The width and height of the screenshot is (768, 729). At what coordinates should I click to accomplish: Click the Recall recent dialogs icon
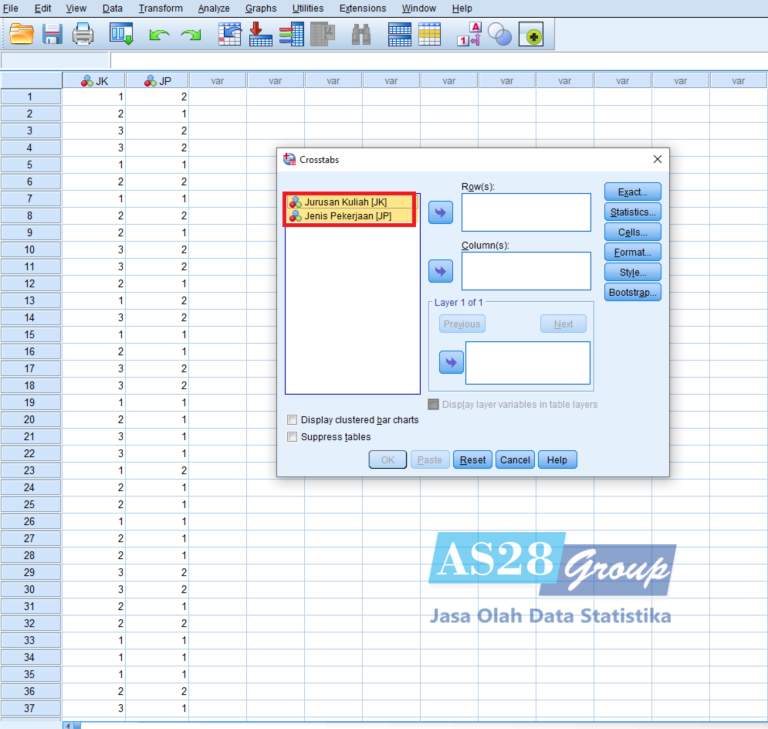coord(122,35)
